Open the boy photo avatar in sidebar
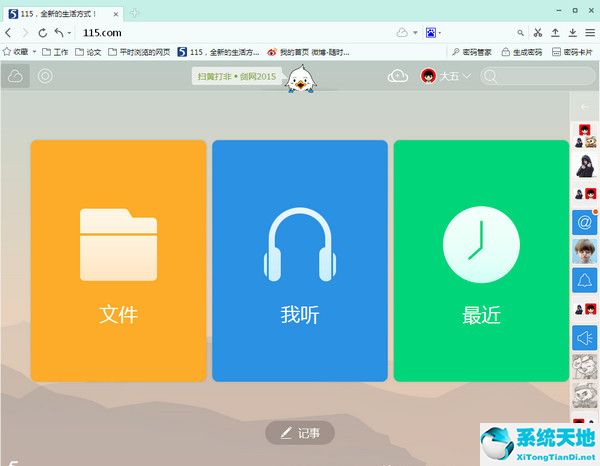The width and height of the screenshot is (600, 466). (x=585, y=251)
